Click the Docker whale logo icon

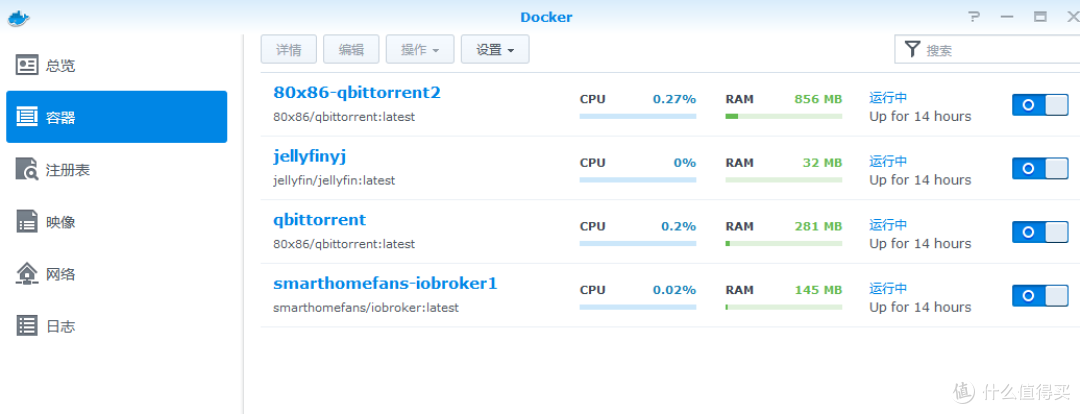[19, 17]
